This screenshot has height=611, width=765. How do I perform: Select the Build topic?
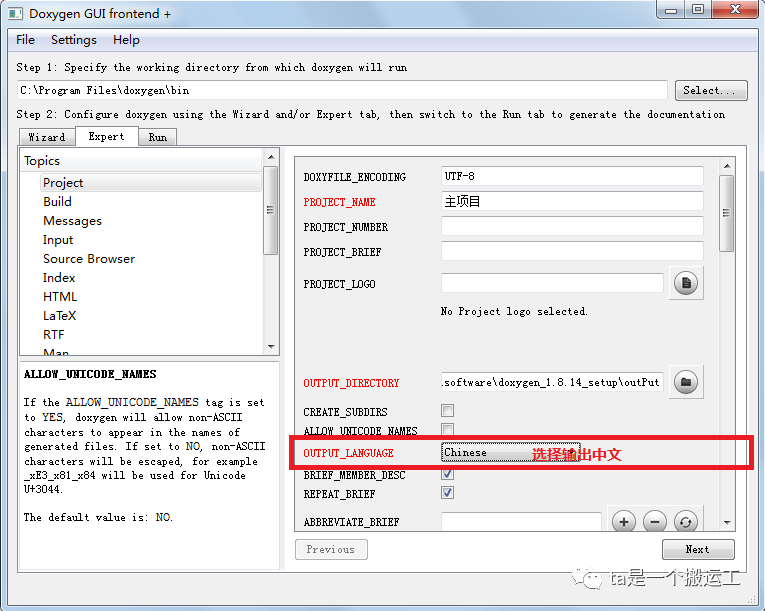[58, 202]
